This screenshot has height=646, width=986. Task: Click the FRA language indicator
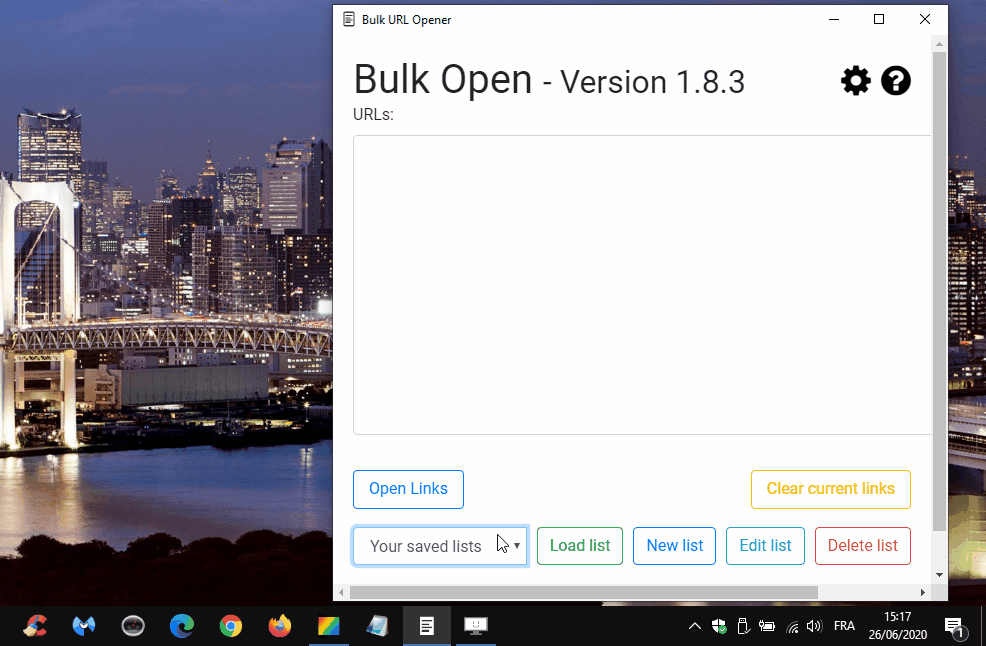tap(844, 626)
